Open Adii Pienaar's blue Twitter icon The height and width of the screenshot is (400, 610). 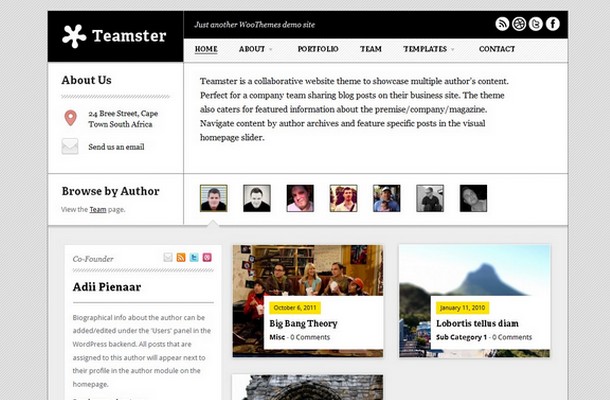pos(194,257)
